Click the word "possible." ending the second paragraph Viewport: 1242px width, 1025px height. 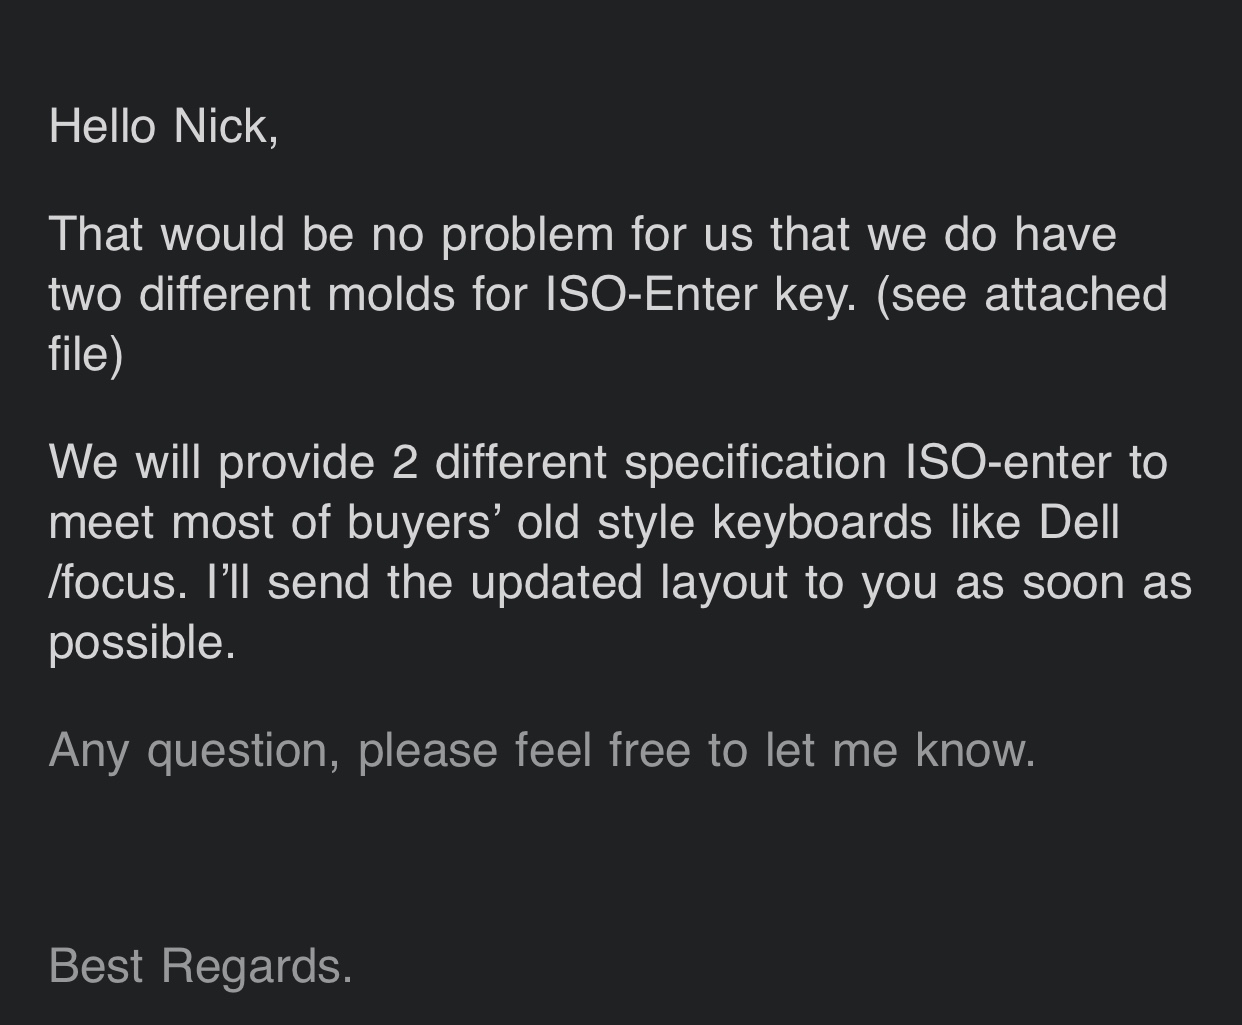point(142,642)
